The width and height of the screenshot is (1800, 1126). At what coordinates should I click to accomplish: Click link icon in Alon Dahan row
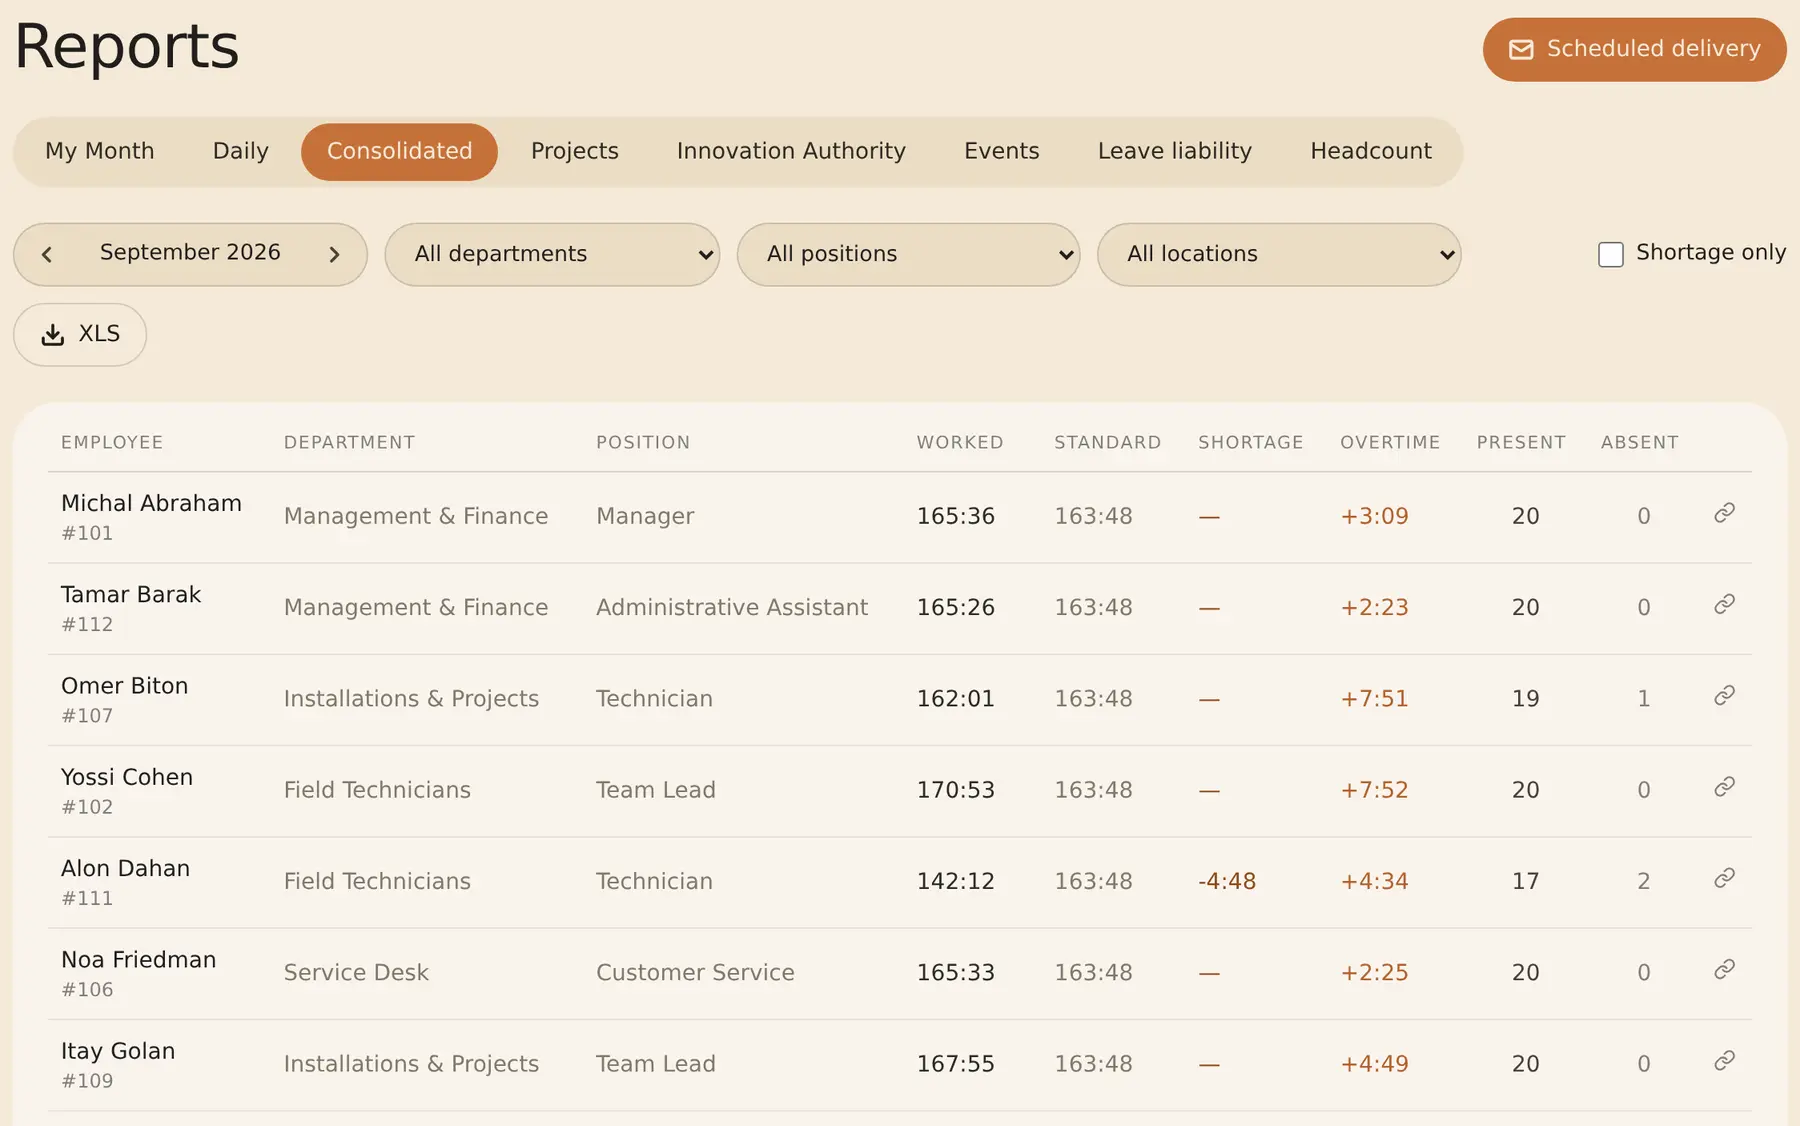pyautogui.click(x=1724, y=878)
